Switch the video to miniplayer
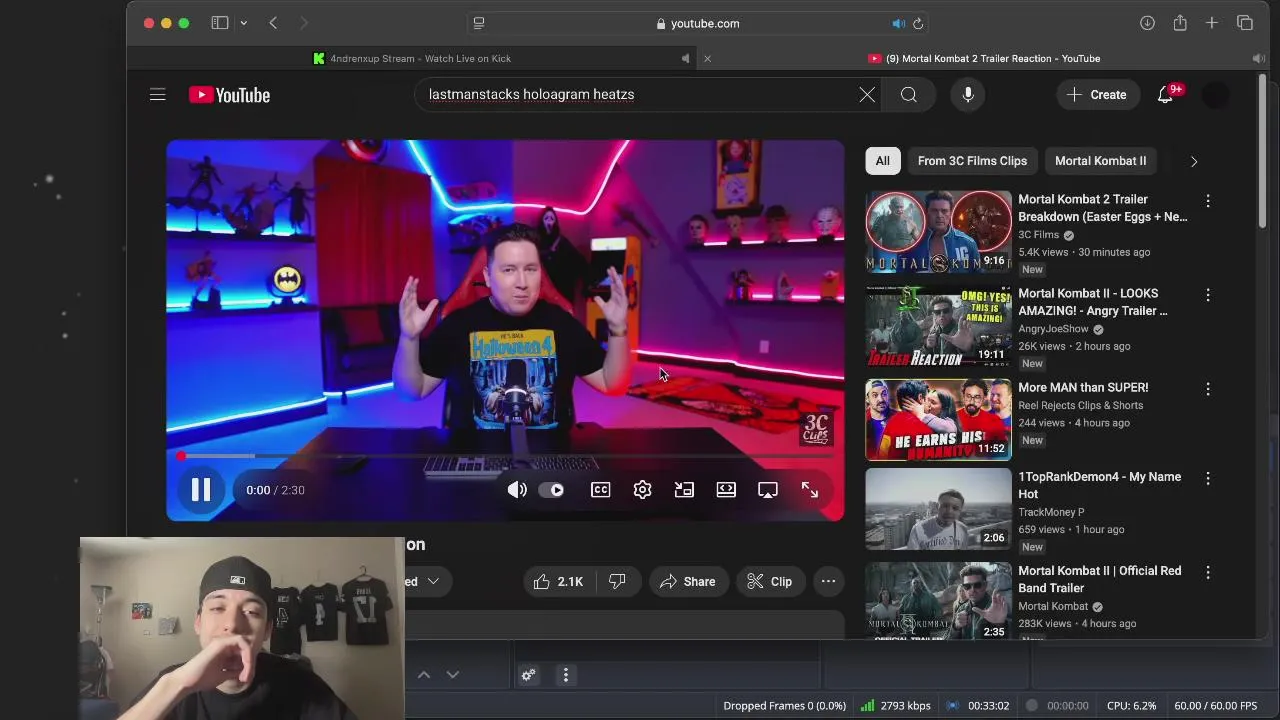Viewport: 1280px width, 720px height. (x=684, y=490)
